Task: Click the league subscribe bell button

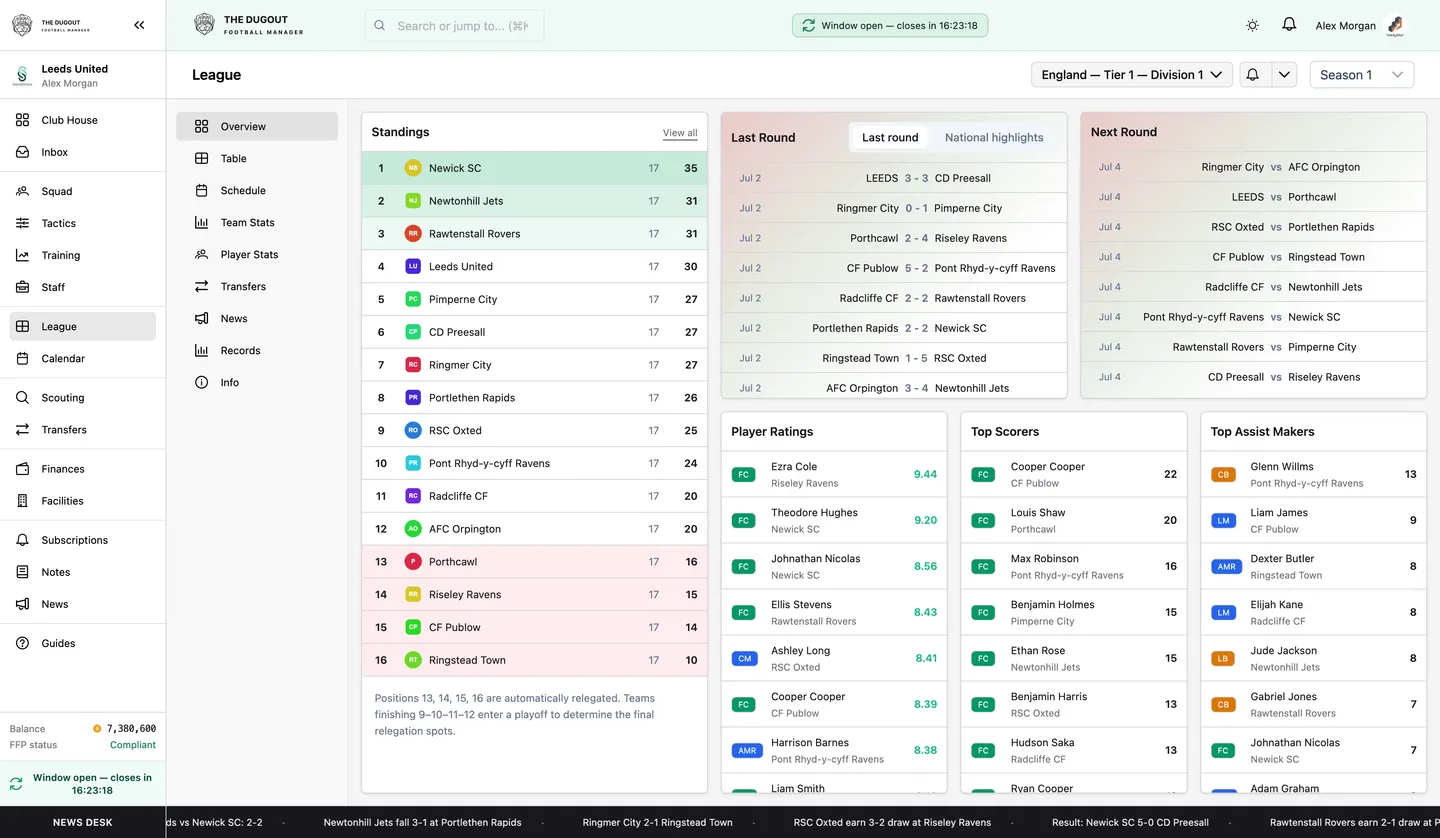Action: (x=1252, y=75)
